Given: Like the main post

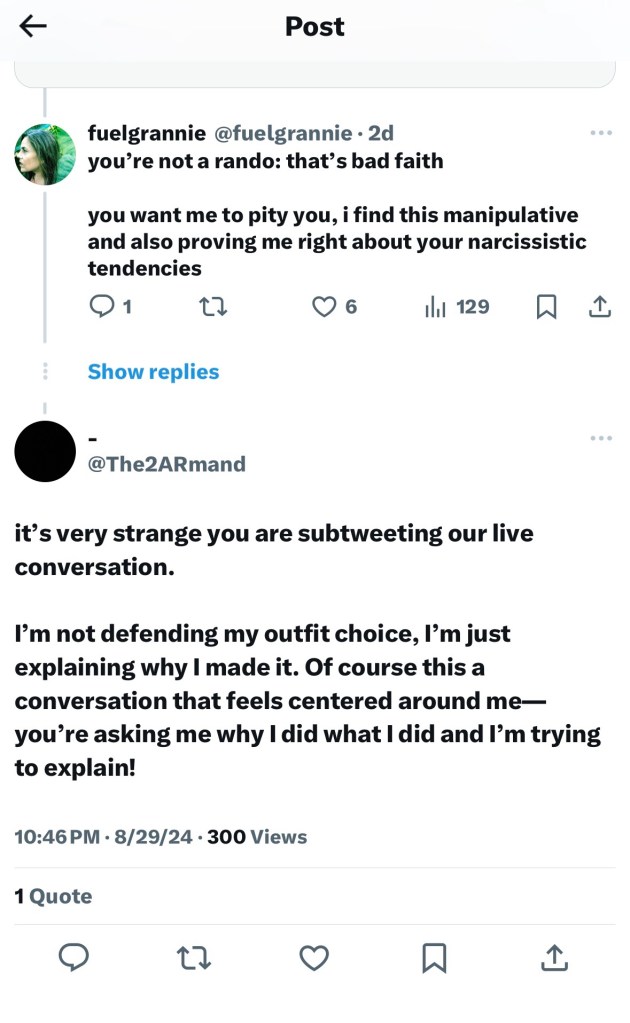Looking at the screenshot, I should 314,958.
